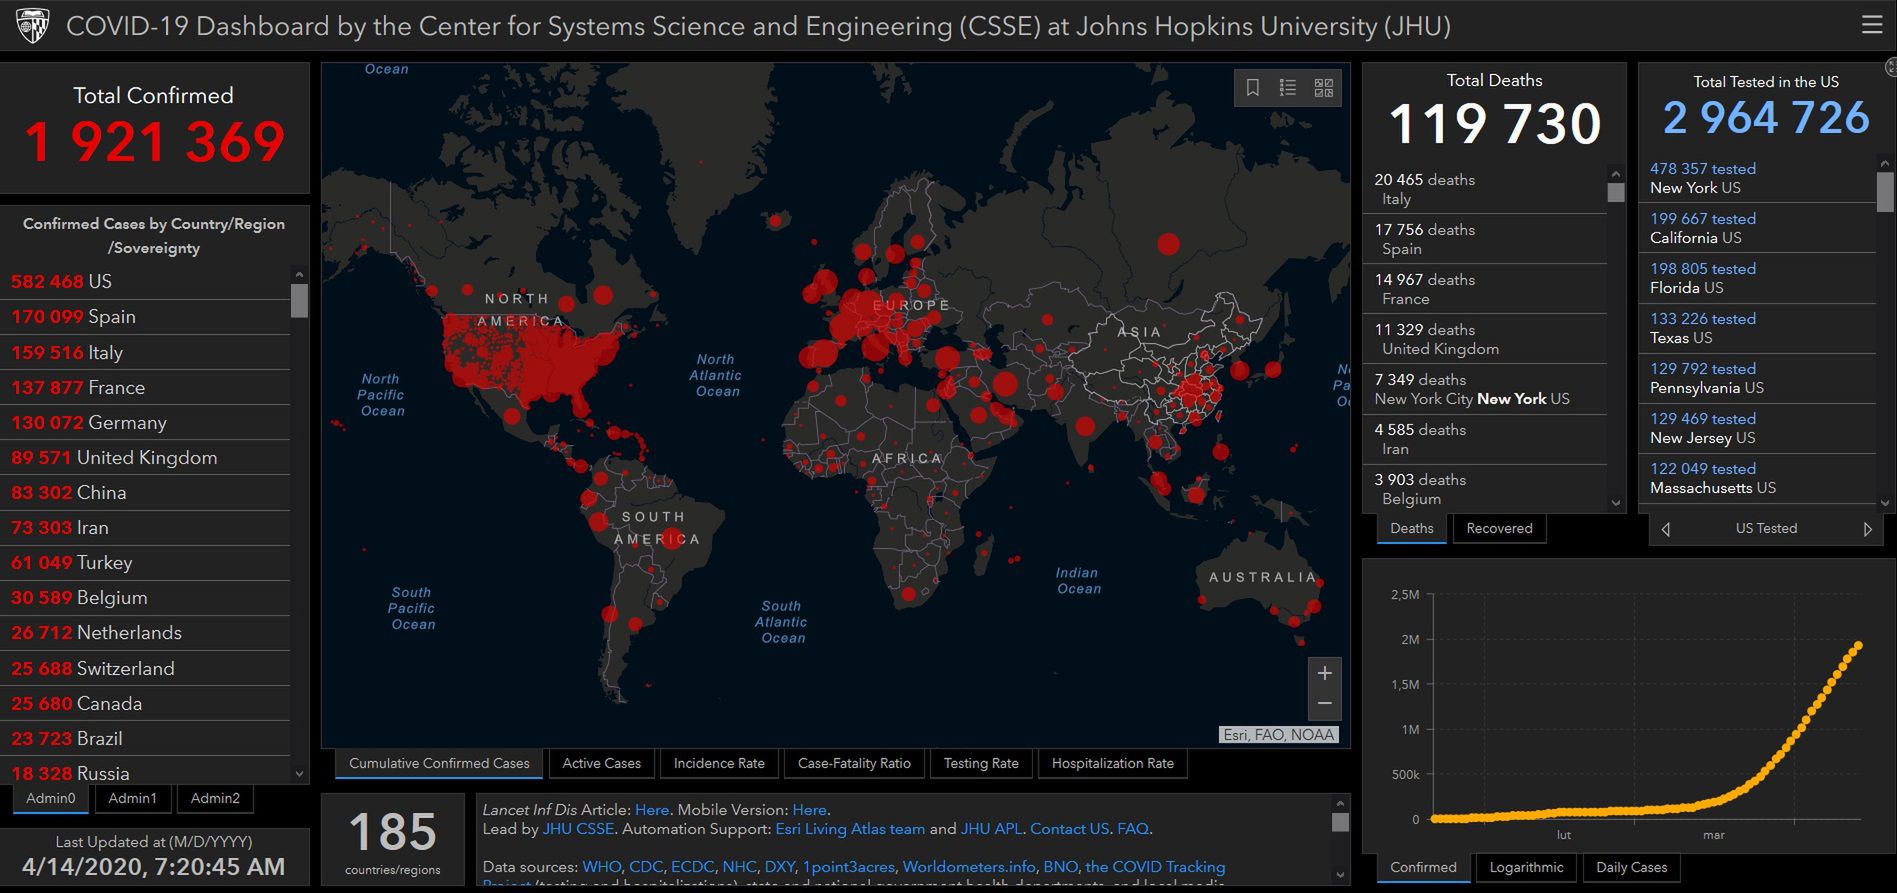The width and height of the screenshot is (1897, 893).
Task: Select New York City deaths entry
Action: [1485, 389]
